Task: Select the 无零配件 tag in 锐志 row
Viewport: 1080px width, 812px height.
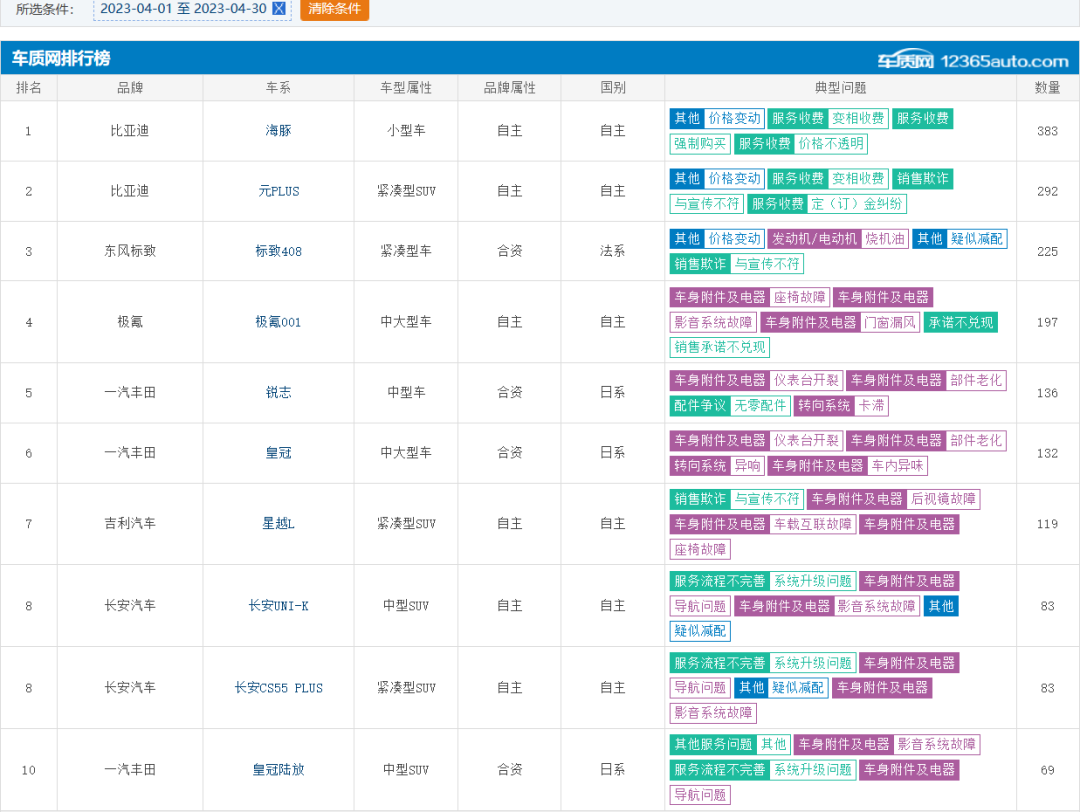Action: point(760,406)
